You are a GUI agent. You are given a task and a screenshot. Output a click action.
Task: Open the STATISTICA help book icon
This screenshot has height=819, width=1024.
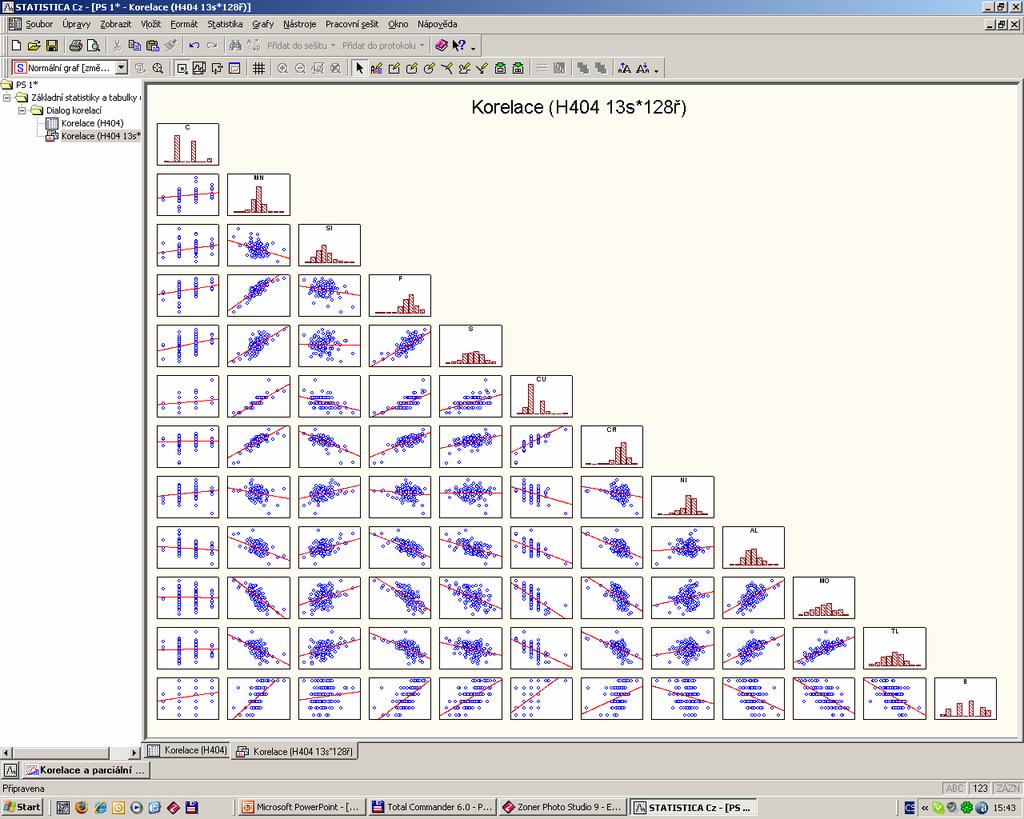click(441, 46)
